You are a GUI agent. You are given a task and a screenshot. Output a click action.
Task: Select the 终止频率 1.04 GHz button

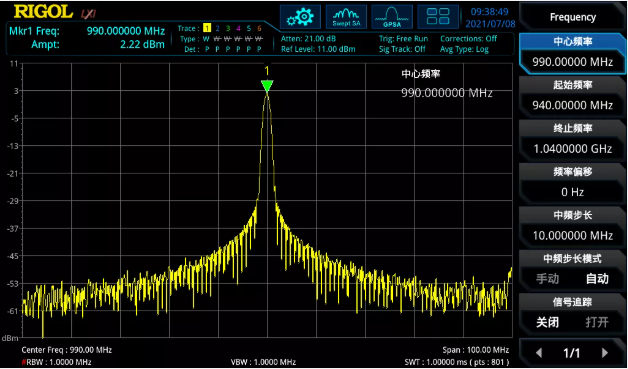click(572, 140)
